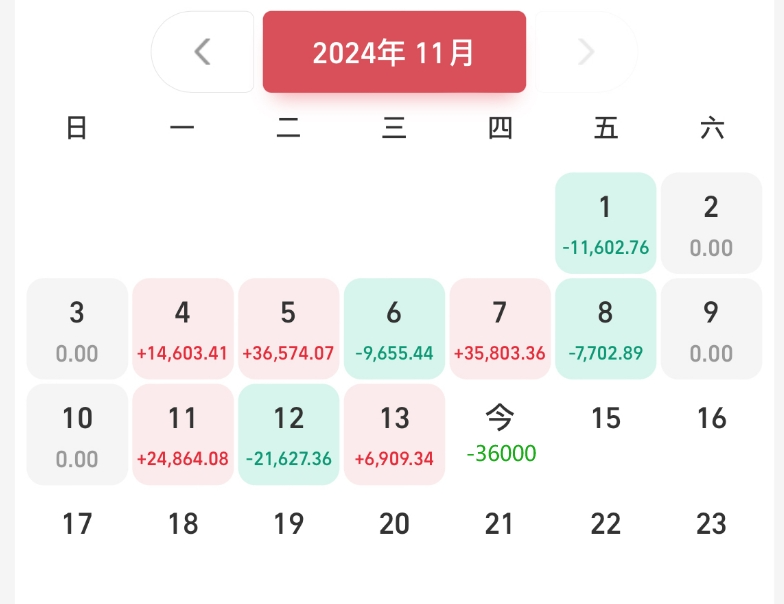The image size is (784, 604).
Task: Open November 11 showing +24,864.08
Action: point(182,434)
